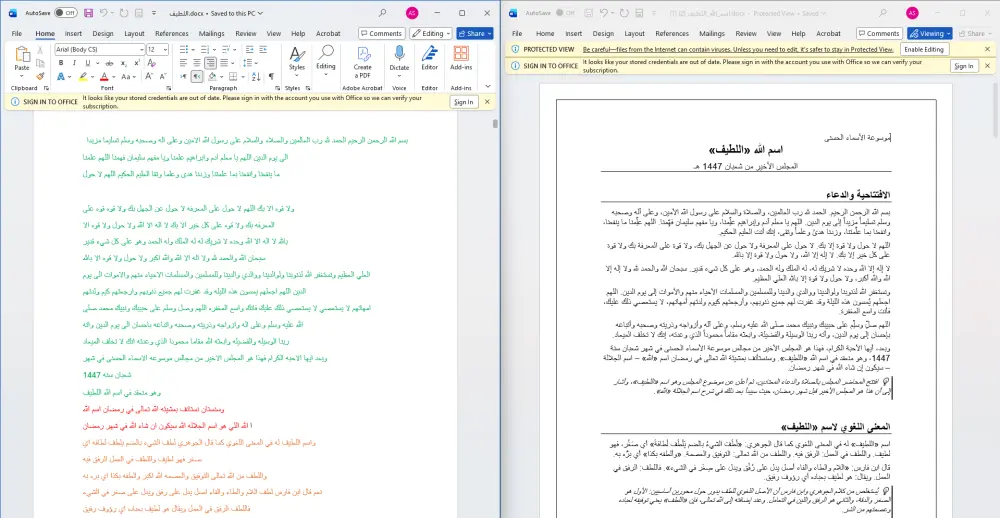Collapse the ribbon chevron in left window

pos(488,86)
